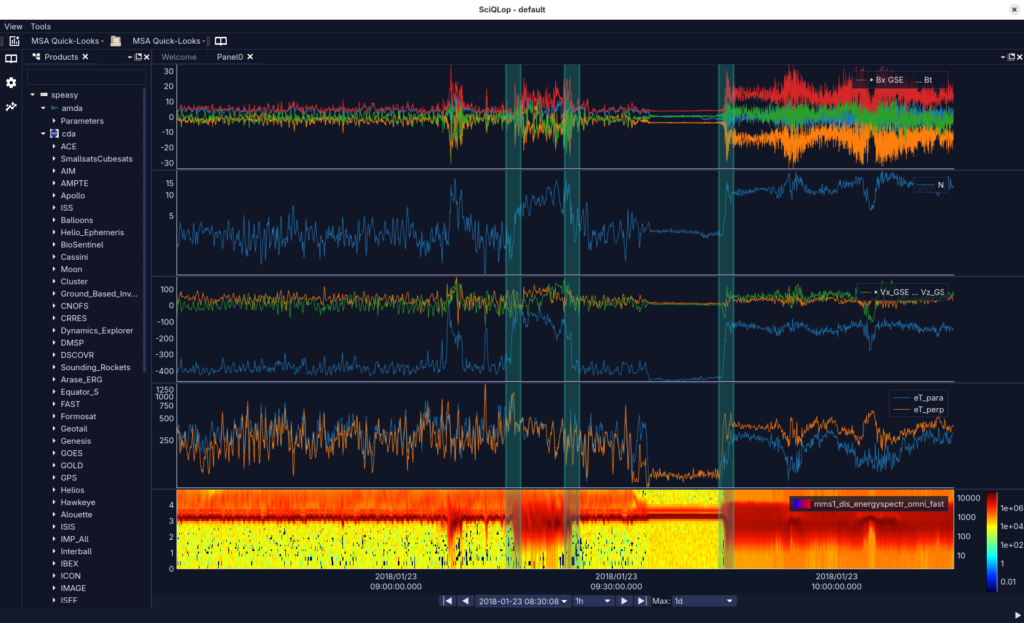1024x623 pixels.
Task: Expand the Cluster tree node
Action: click(x=54, y=281)
